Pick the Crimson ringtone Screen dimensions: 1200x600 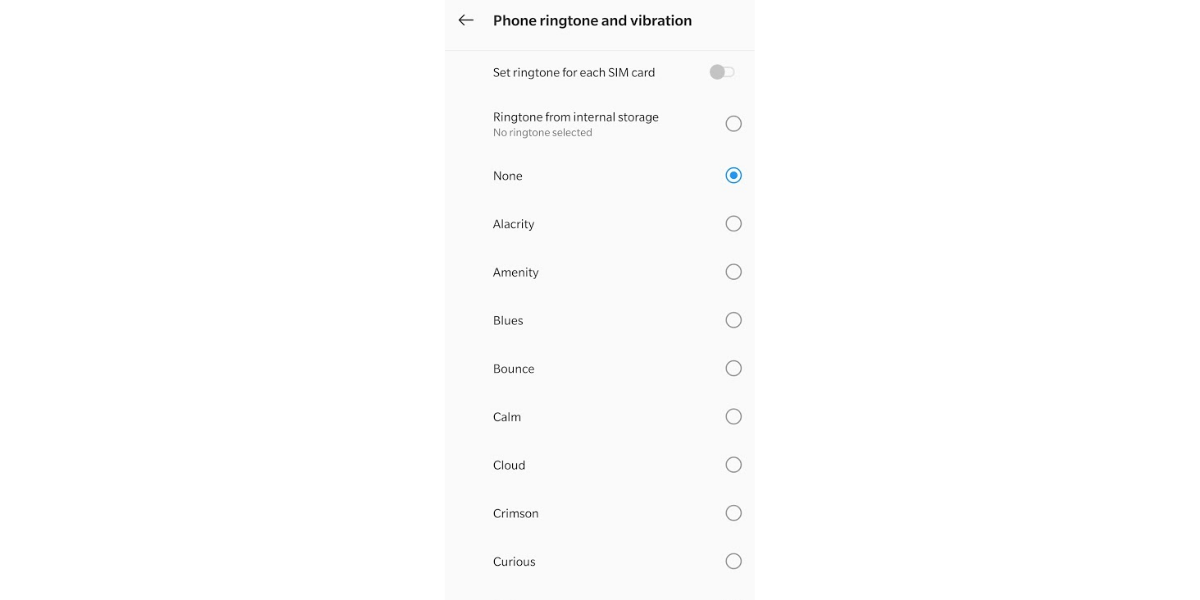(733, 513)
